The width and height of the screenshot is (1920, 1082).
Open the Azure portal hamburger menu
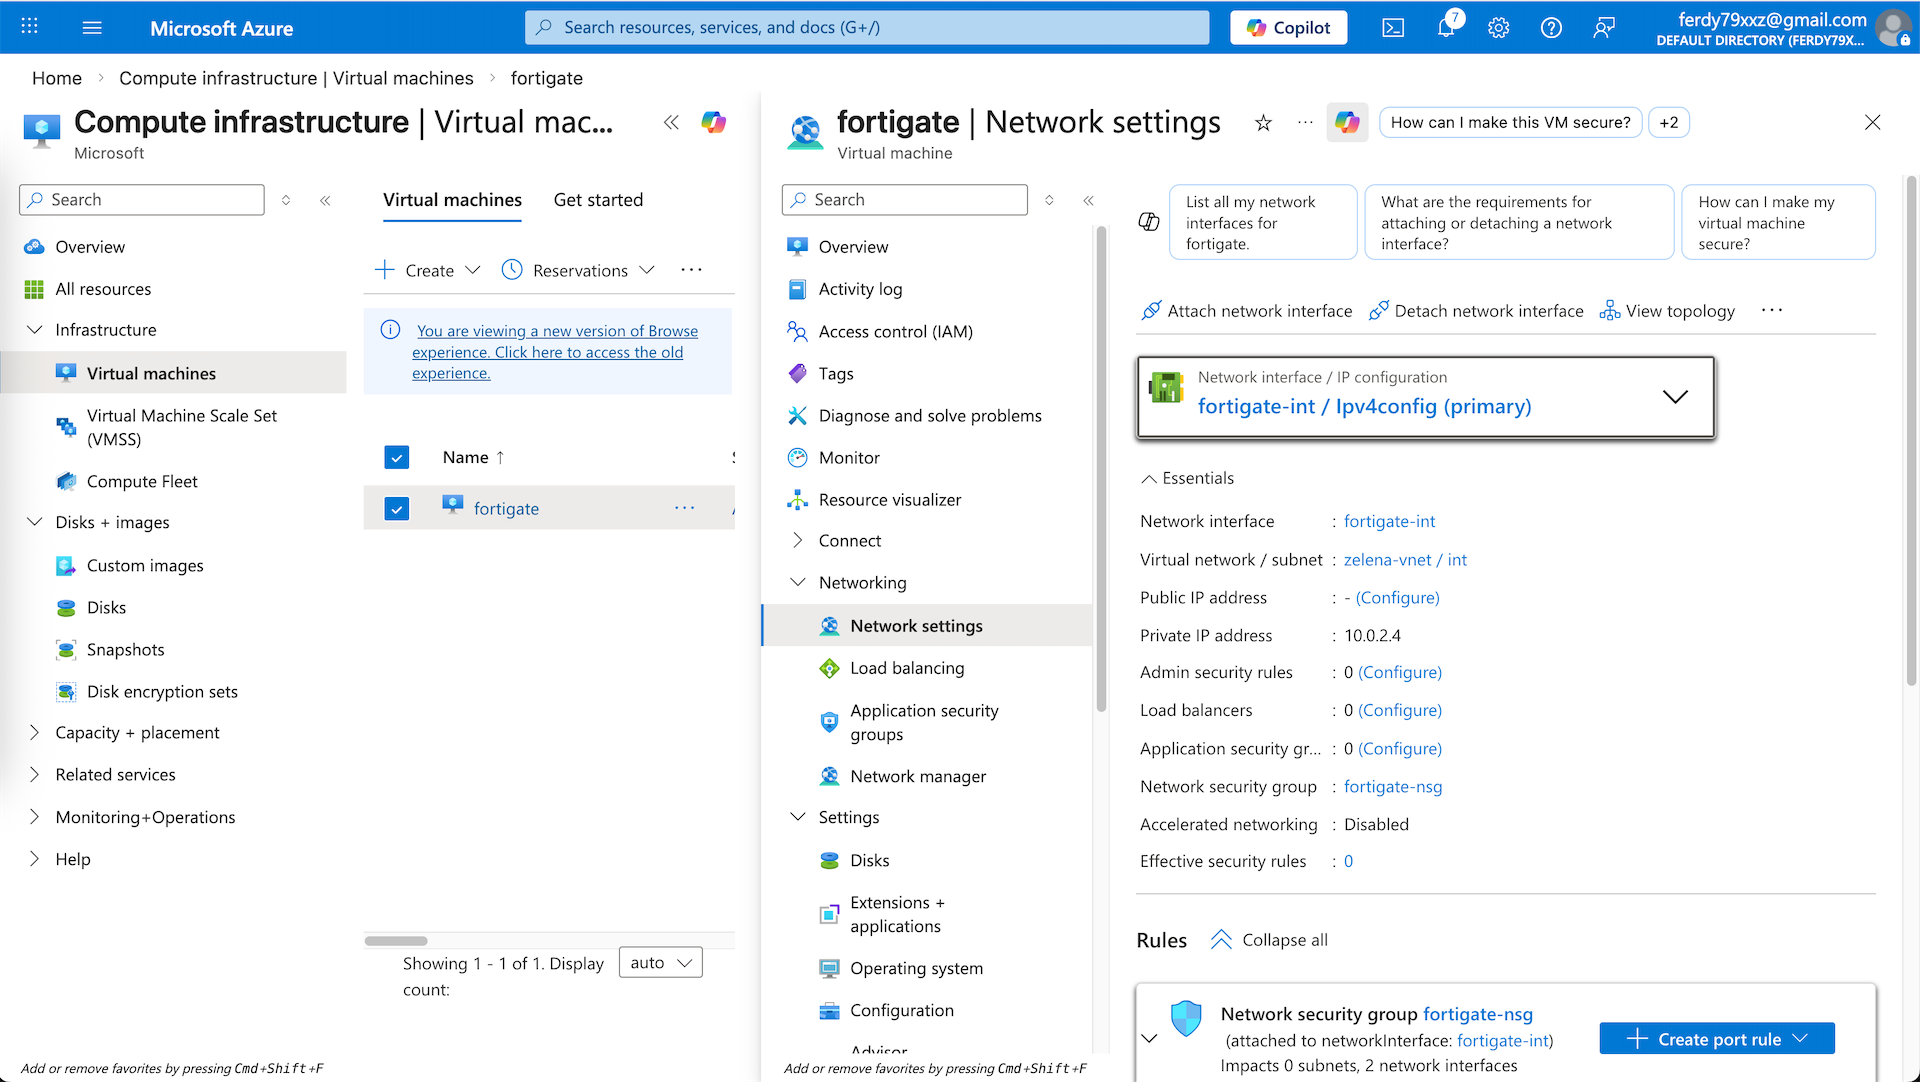click(x=92, y=28)
